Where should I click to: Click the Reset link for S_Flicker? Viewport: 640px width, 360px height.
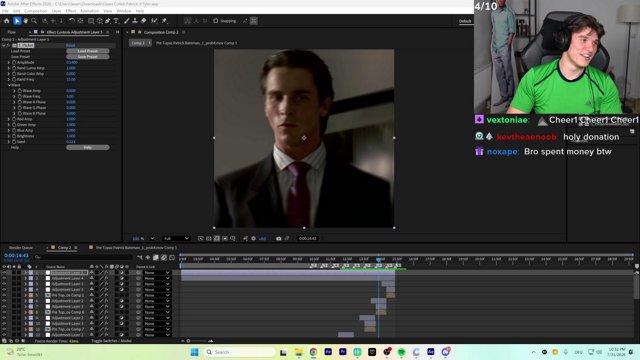point(71,45)
